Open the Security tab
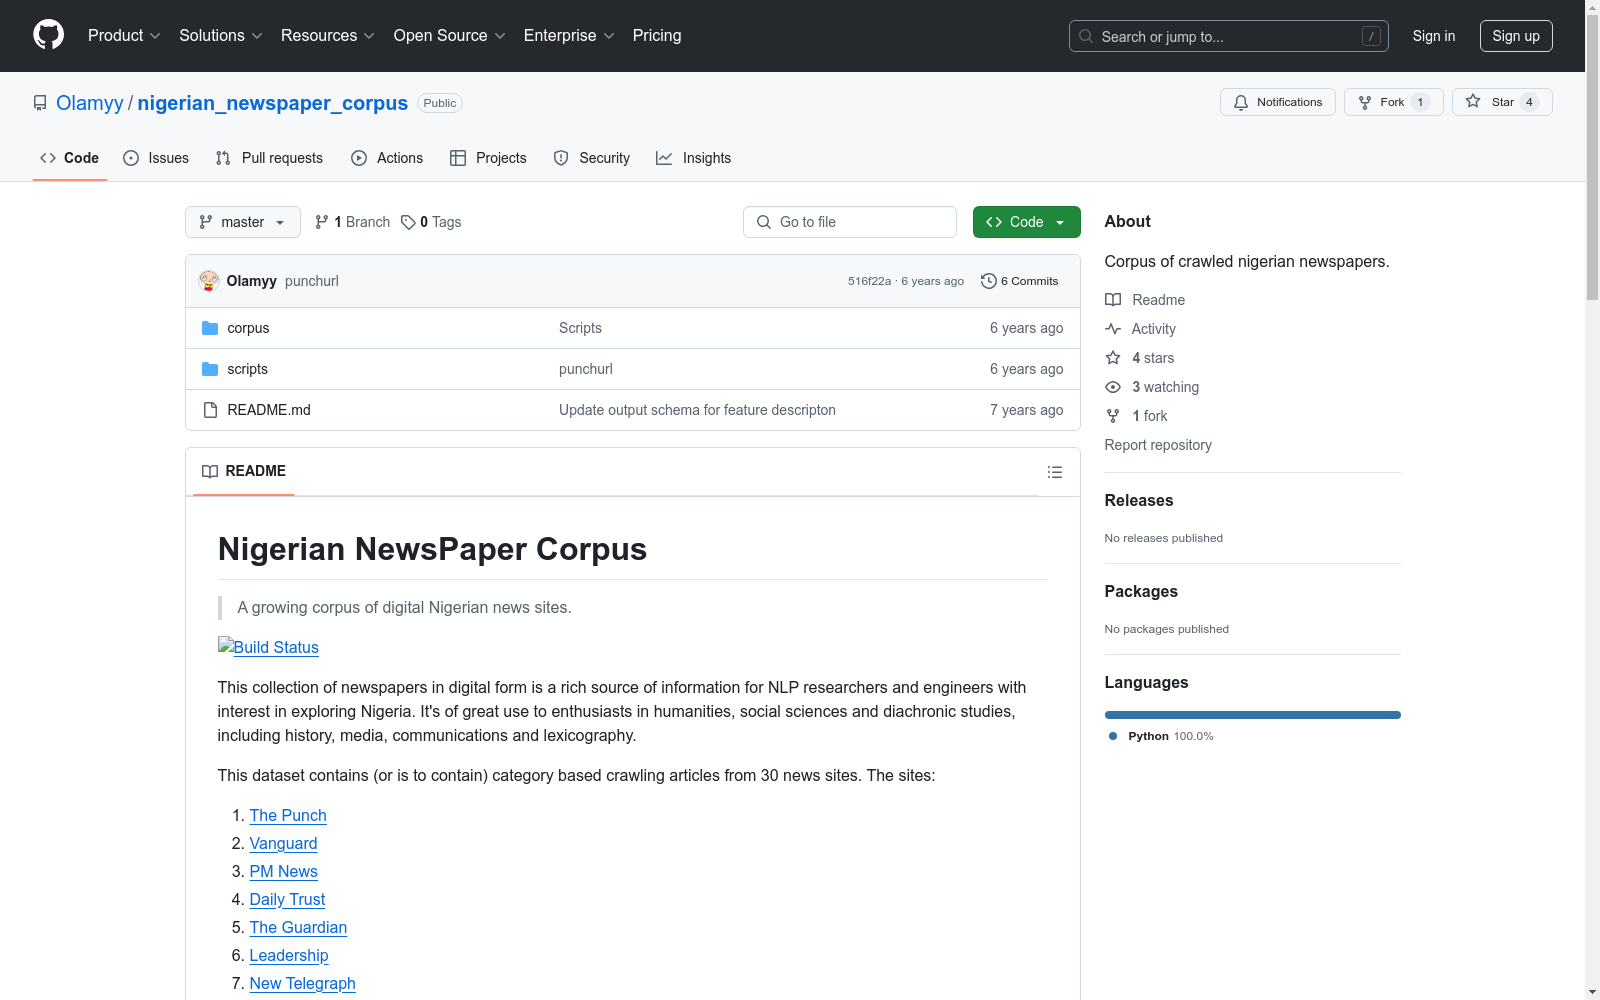The height and width of the screenshot is (1000, 1600). 592,158
